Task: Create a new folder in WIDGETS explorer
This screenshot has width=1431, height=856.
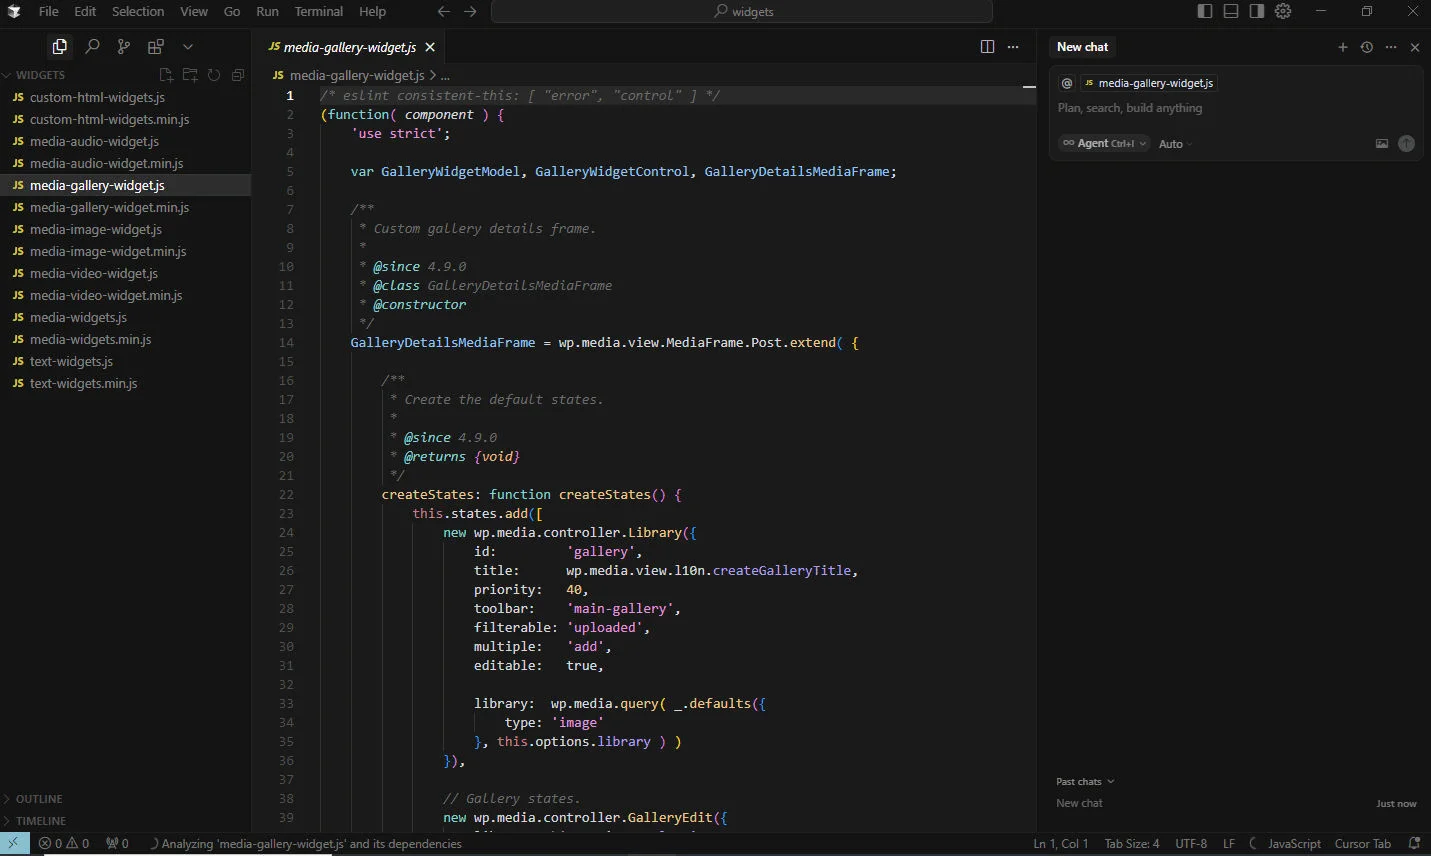Action: [x=189, y=74]
